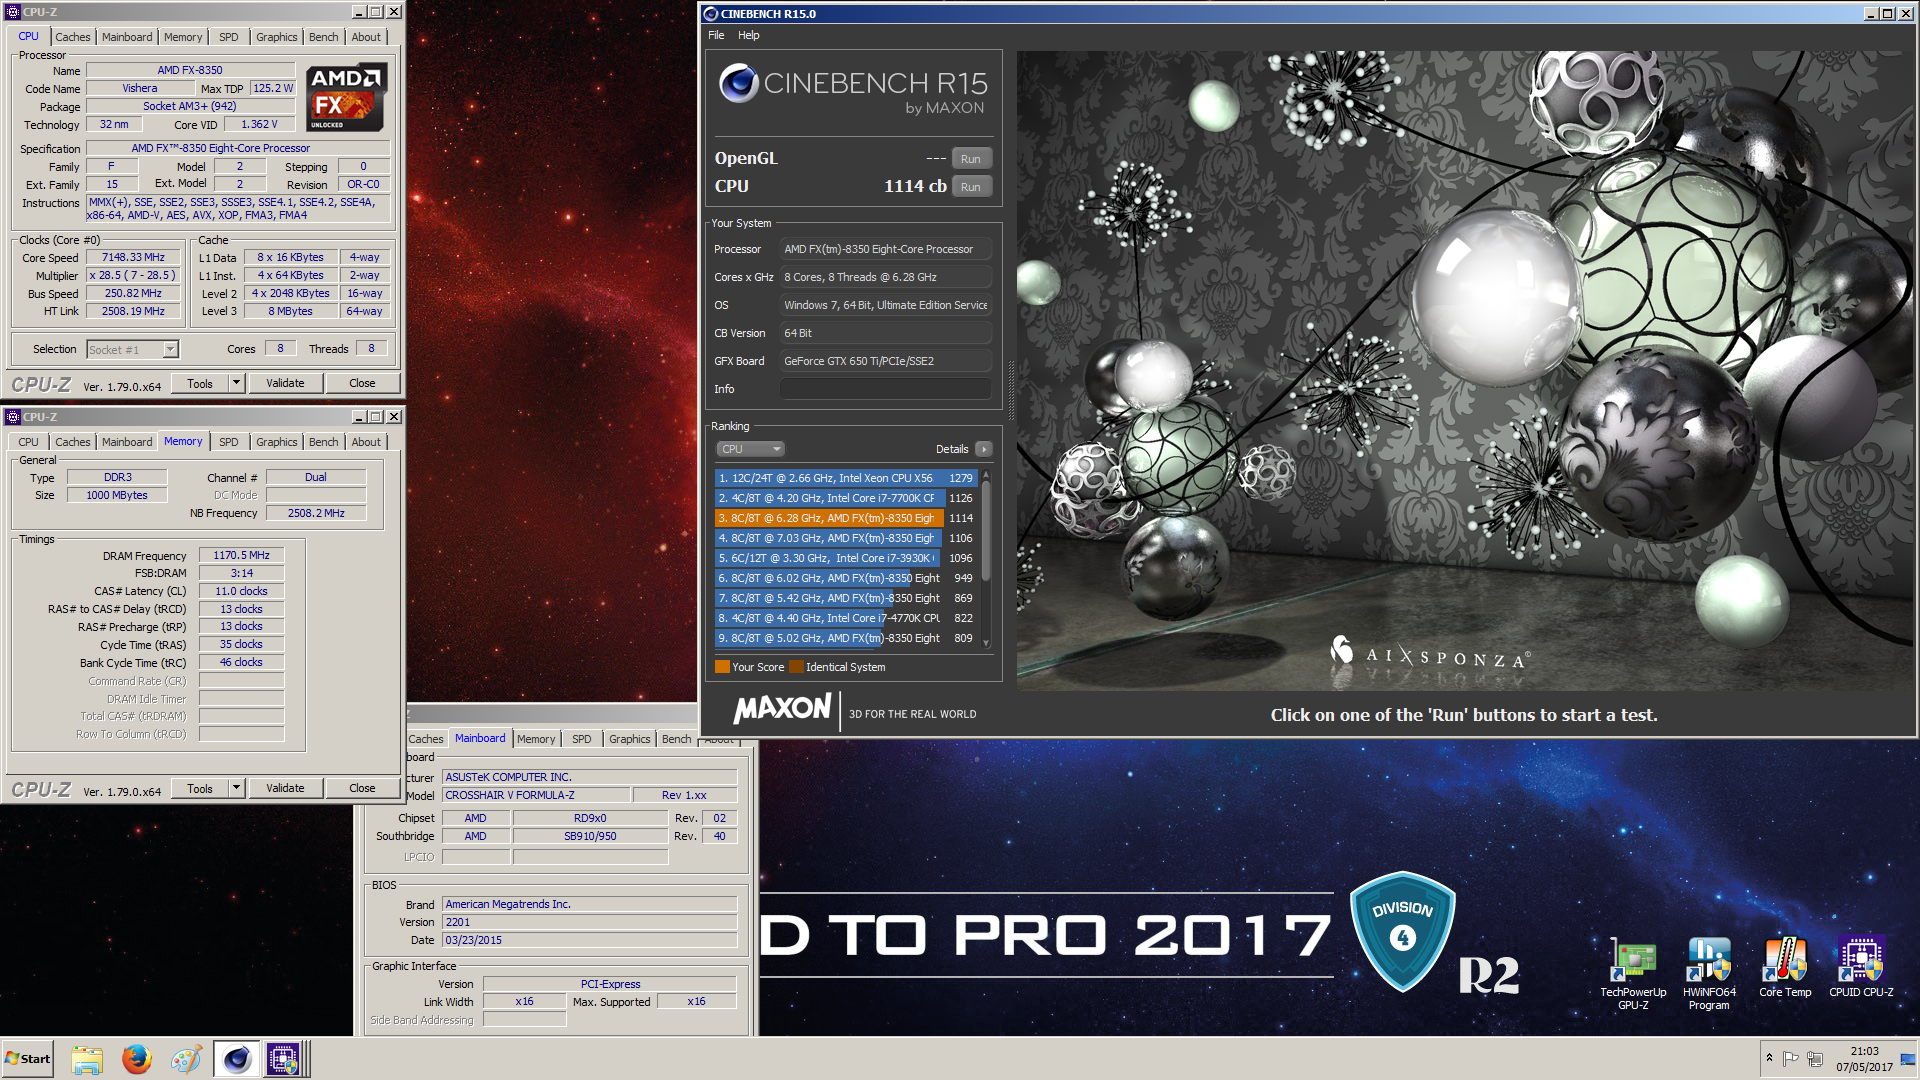Open Windows Explorer from taskbar
Viewport: 1920px width, 1080px height.
87,1059
